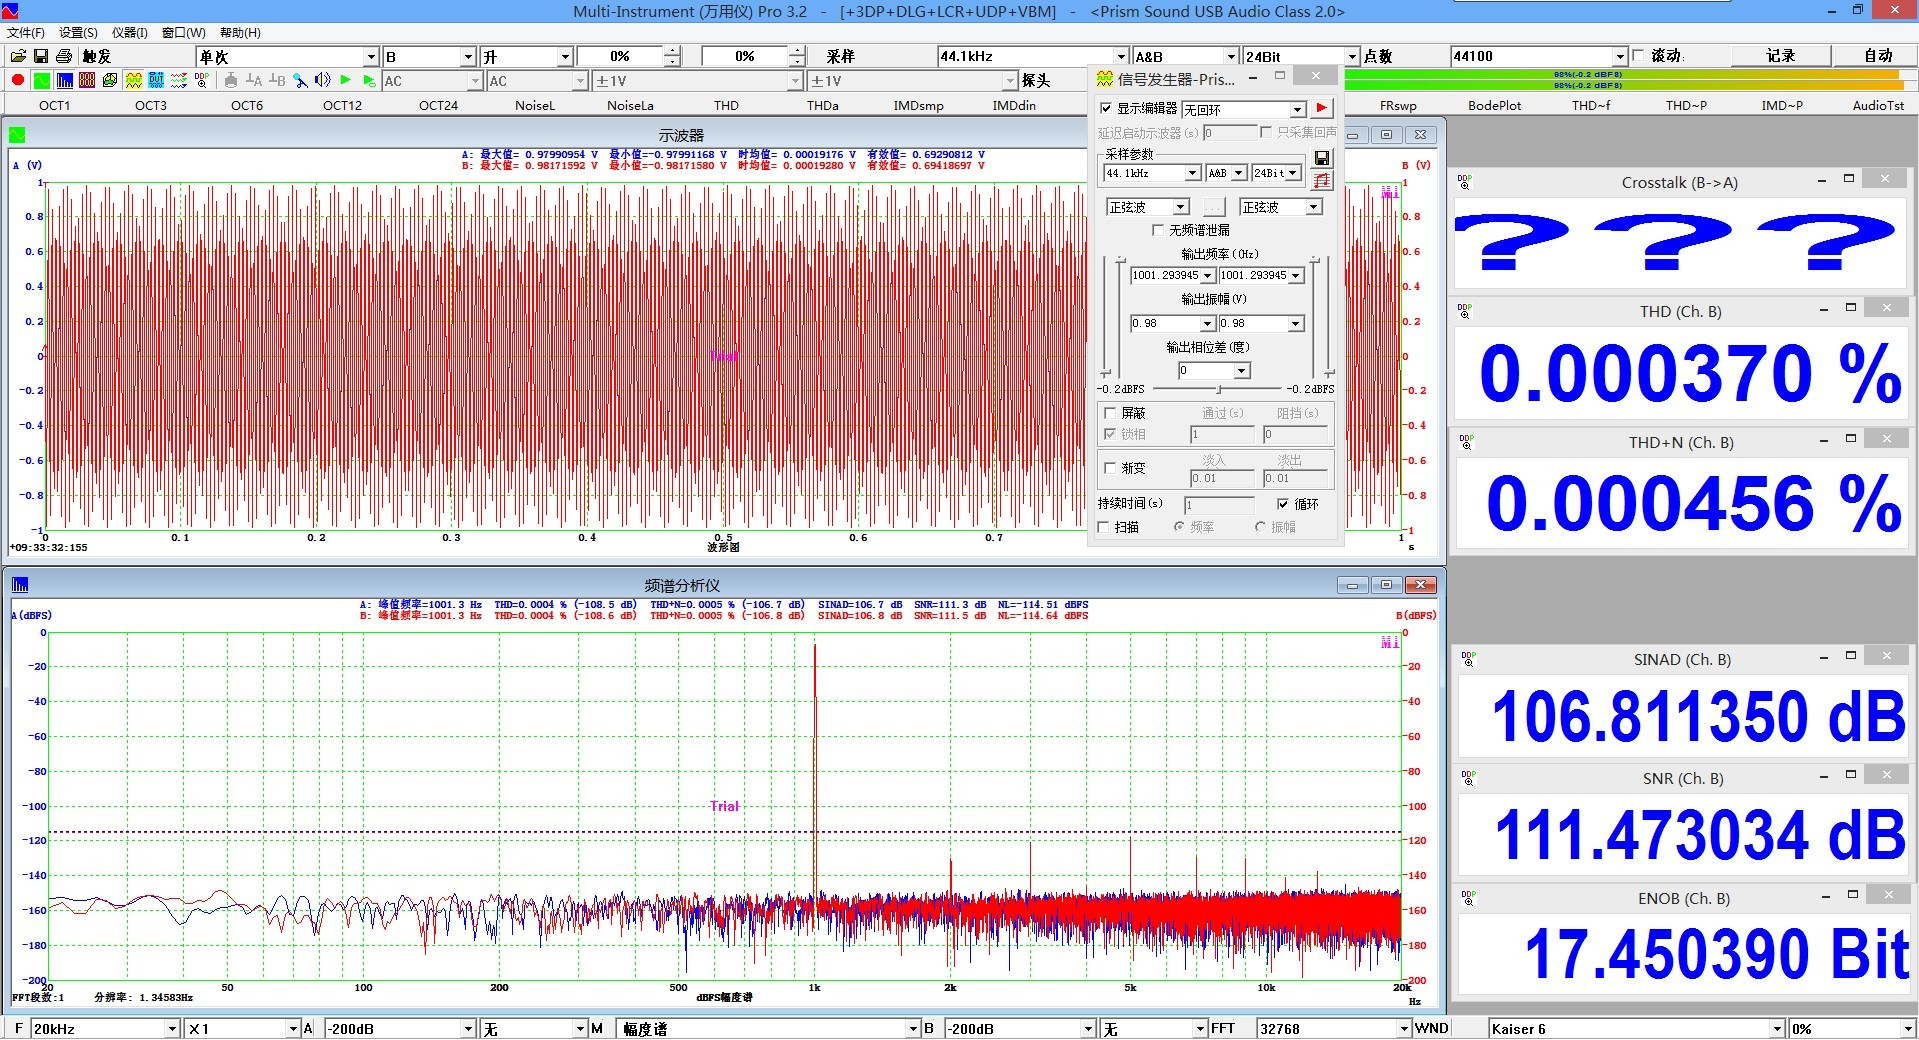Click the AudioTst preset button

[1878, 105]
